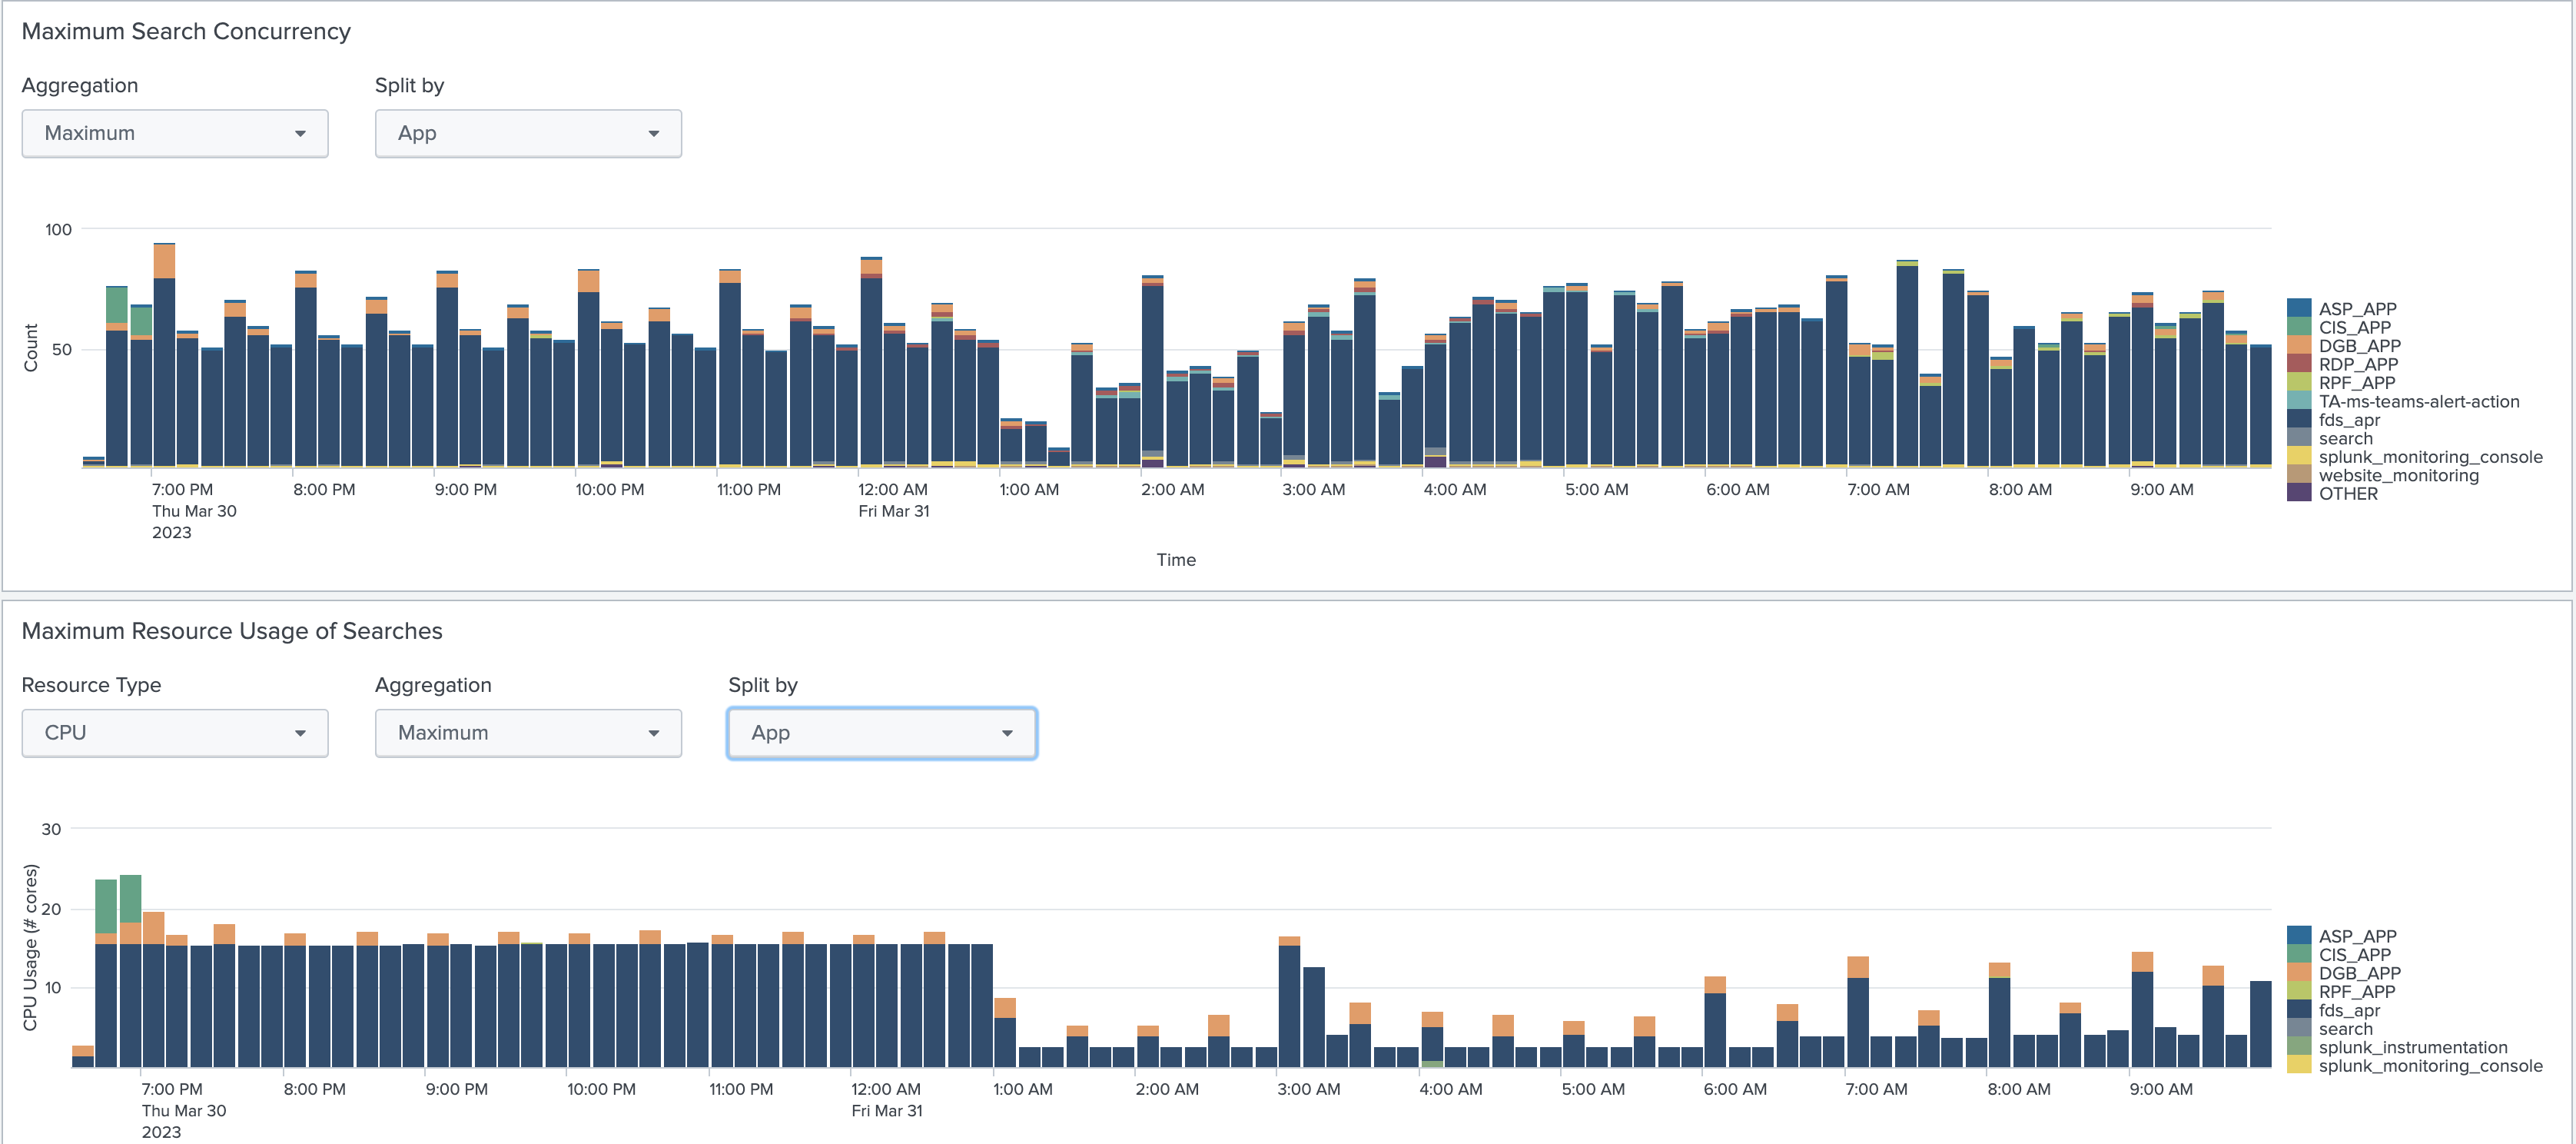Click splunk_instrumentation legend swatch
The image size is (2576, 1144).
coord(2299,1047)
